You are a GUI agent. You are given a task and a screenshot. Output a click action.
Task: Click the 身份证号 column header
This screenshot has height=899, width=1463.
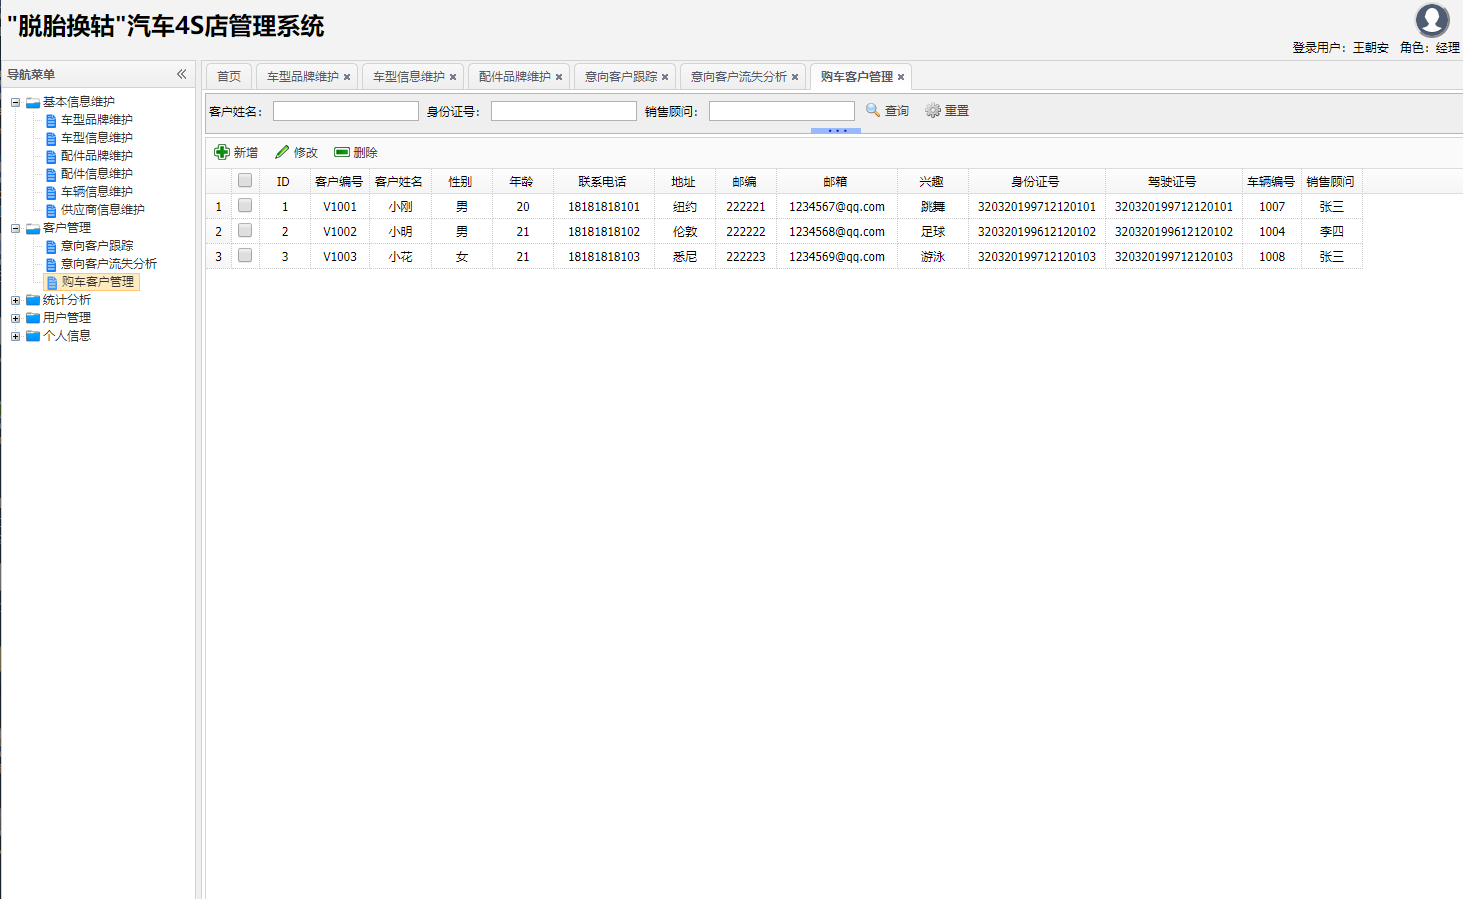tap(1036, 182)
